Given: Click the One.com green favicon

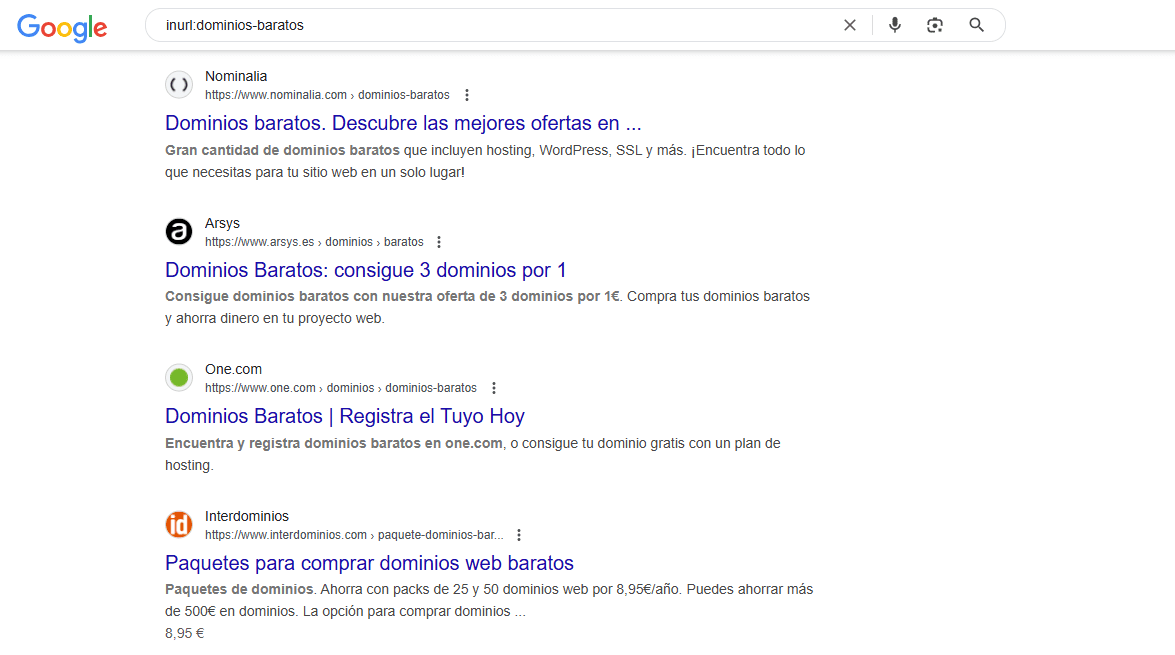Looking at the screenshot, I should pyautogui.click(x=179, y=378).
